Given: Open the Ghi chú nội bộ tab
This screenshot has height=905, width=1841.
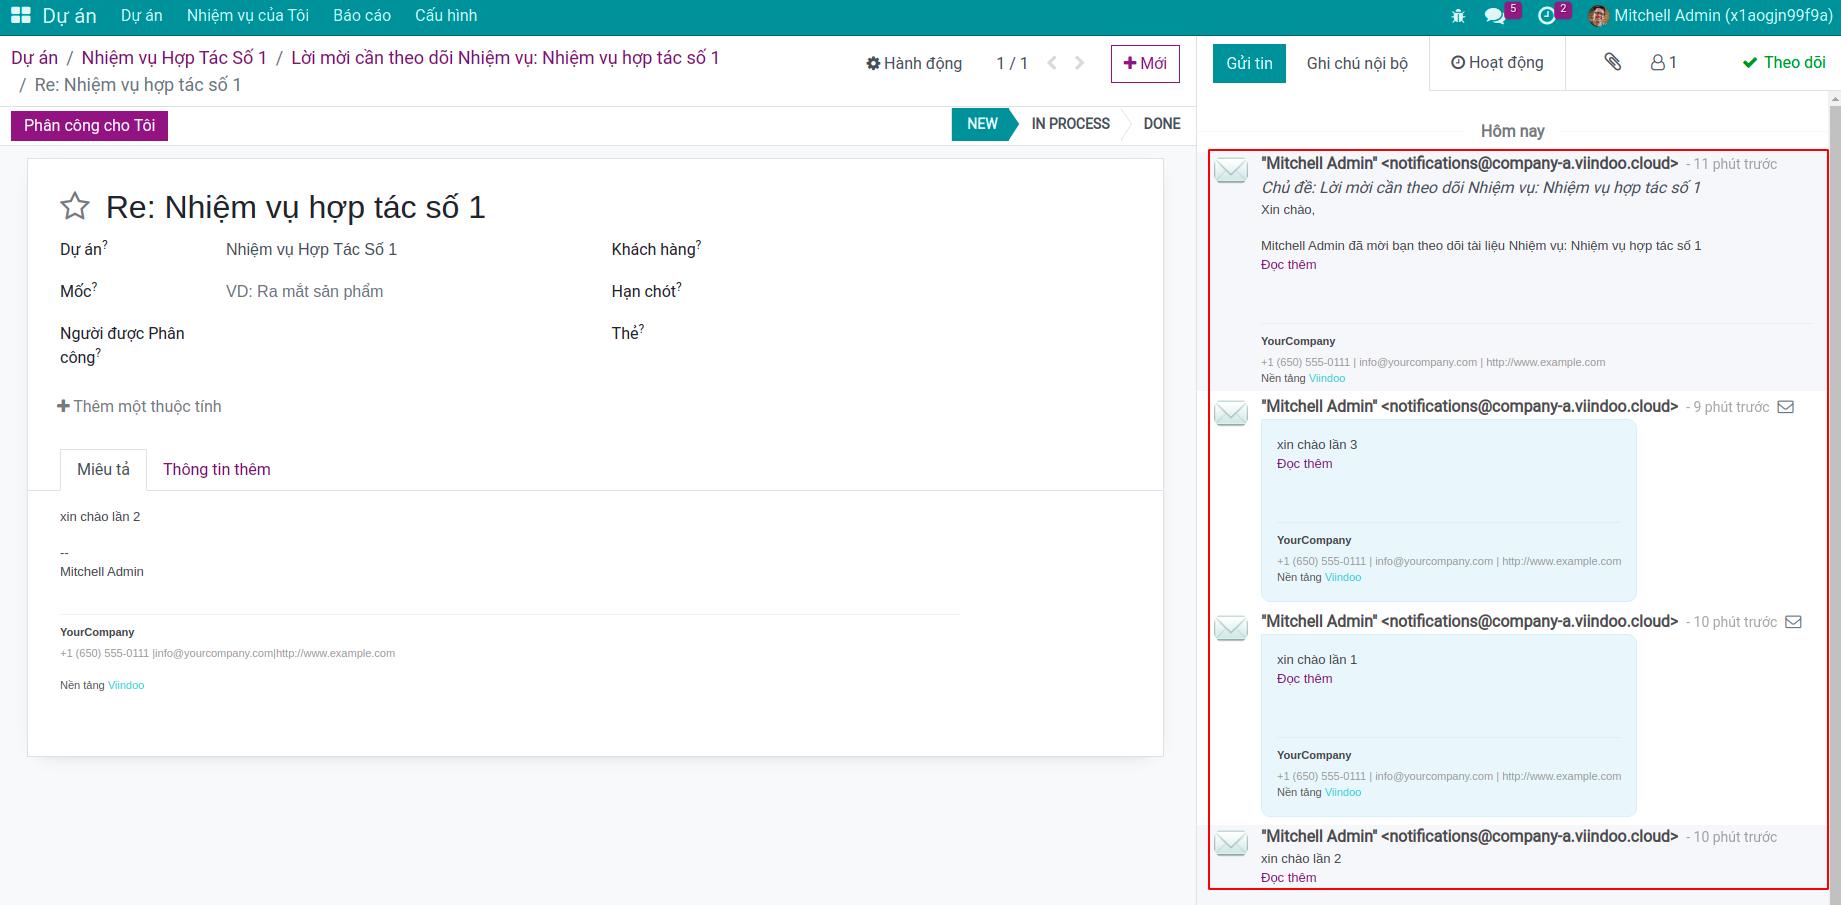Looking at the screenshot, I should pos(1357,63).
